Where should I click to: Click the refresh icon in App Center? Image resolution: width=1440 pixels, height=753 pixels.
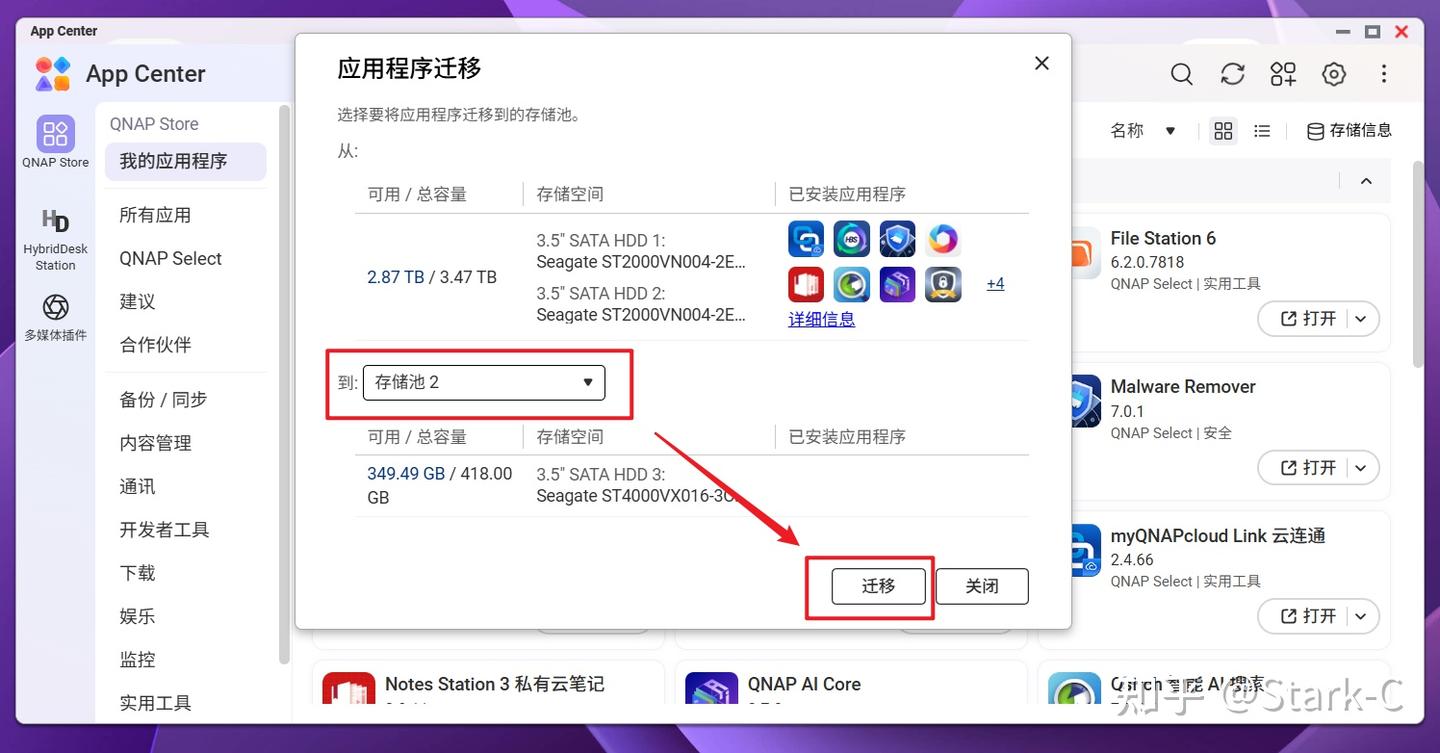tap(1233, 74)
